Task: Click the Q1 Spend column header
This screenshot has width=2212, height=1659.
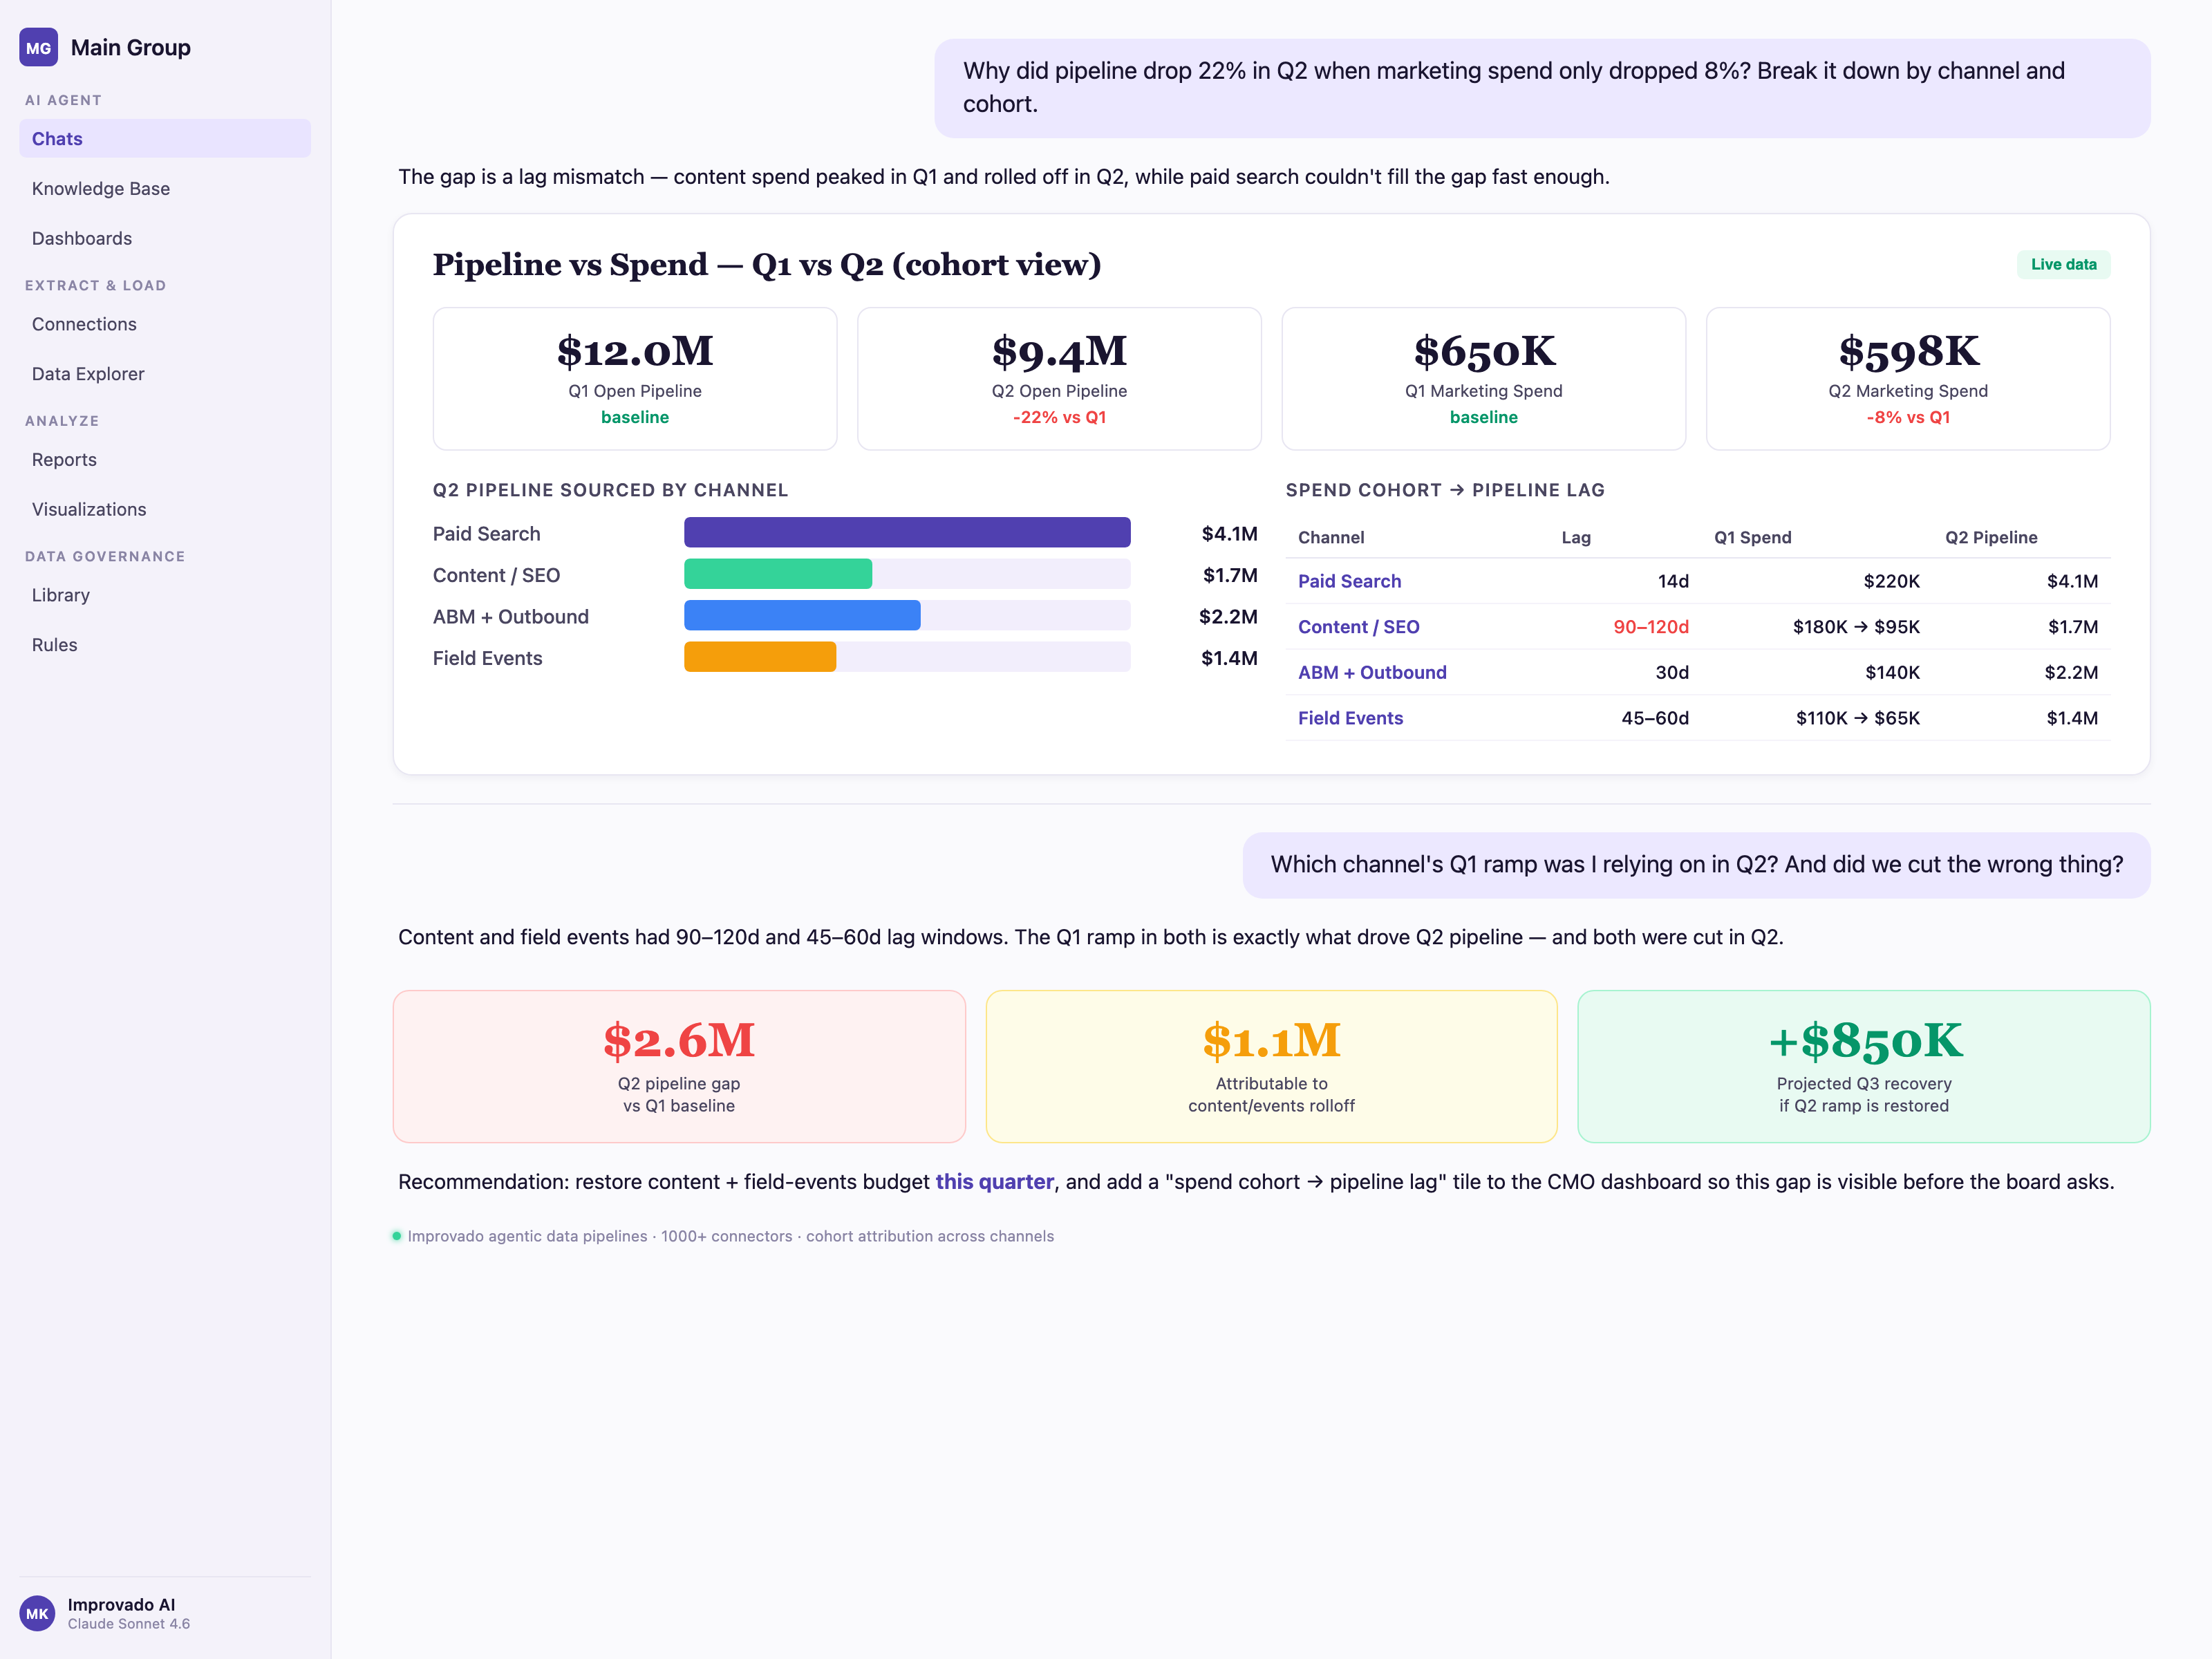Action: point(1752,537)
